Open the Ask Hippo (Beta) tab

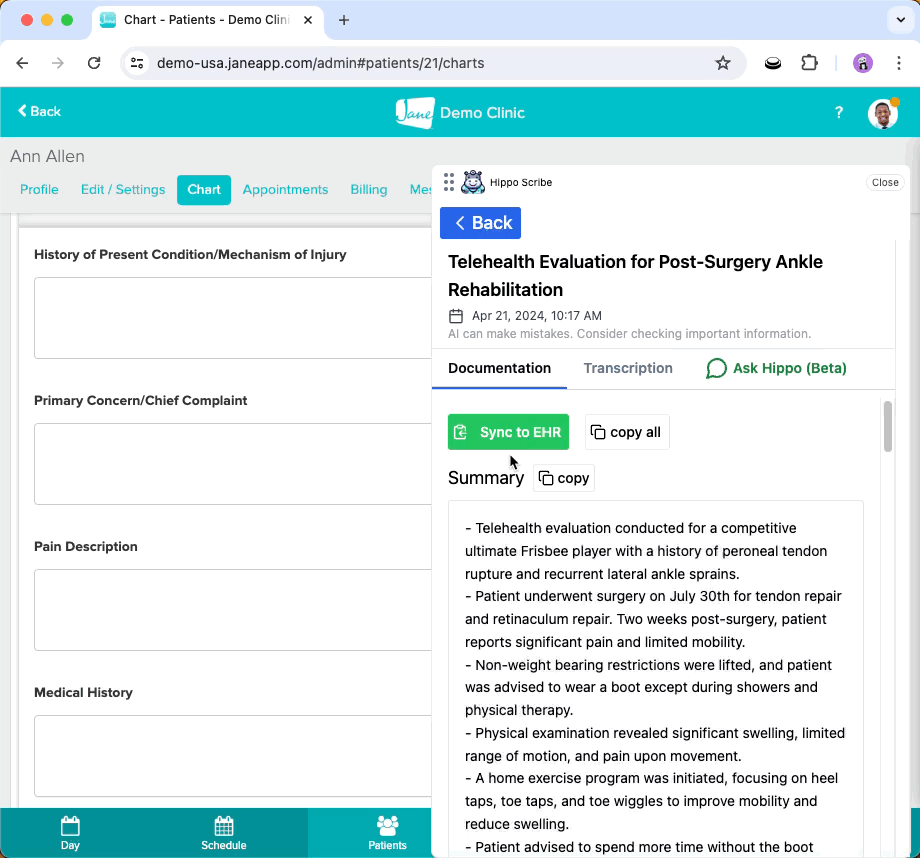(x=776, y=368)
